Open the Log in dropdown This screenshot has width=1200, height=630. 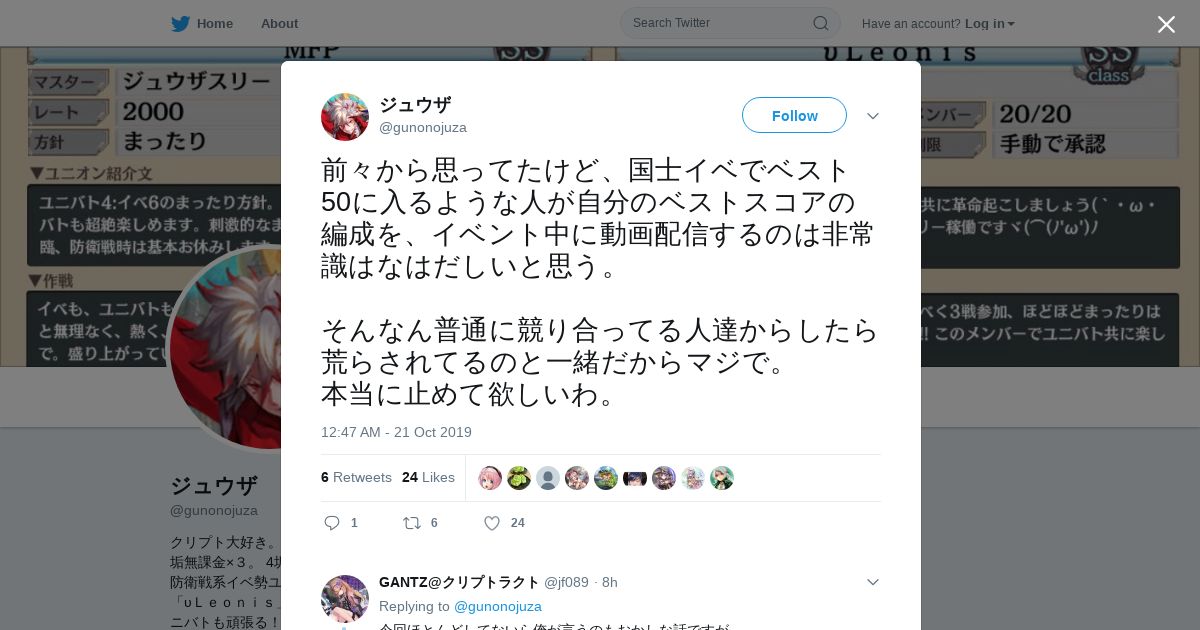click(x=989, y=23)
